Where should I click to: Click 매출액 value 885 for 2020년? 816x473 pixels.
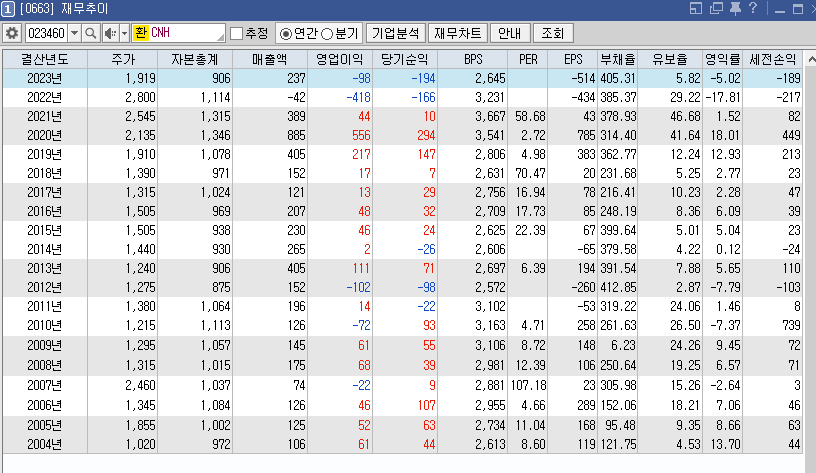(296, 135)
